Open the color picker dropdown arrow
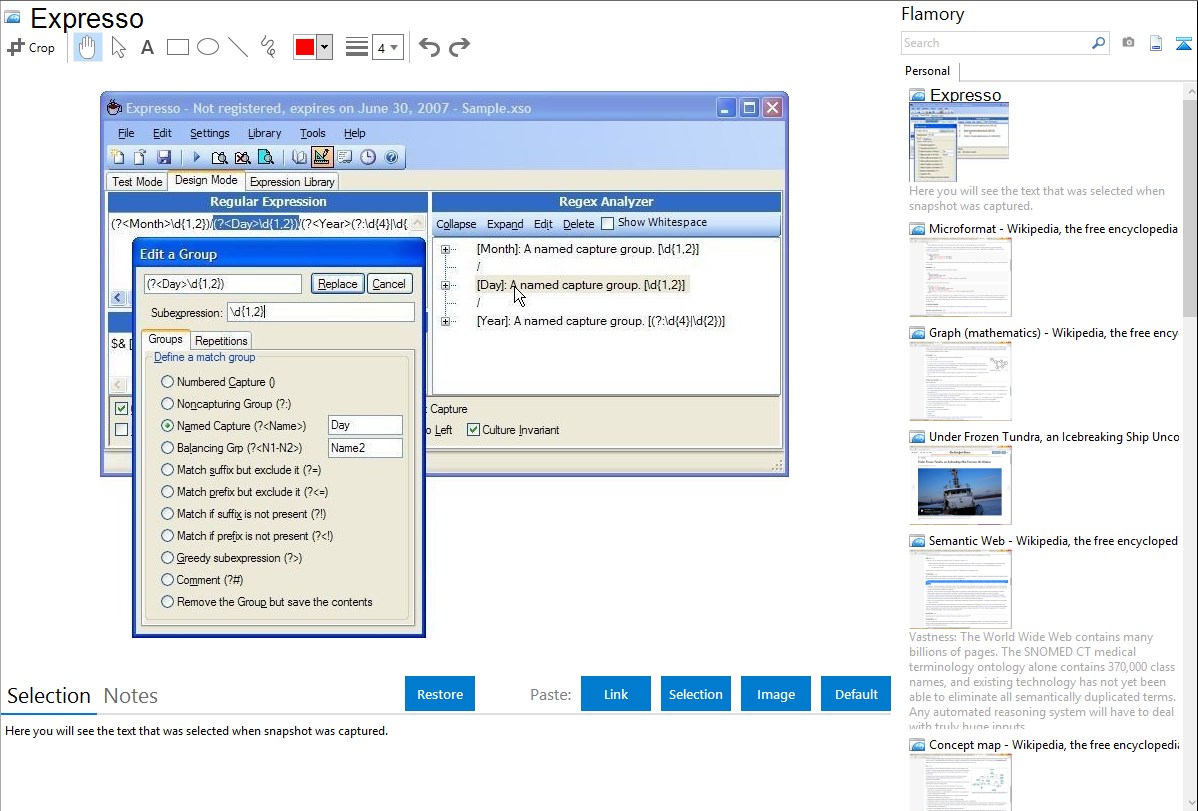This screenshot has width=1198, height=811. [324, 47]
